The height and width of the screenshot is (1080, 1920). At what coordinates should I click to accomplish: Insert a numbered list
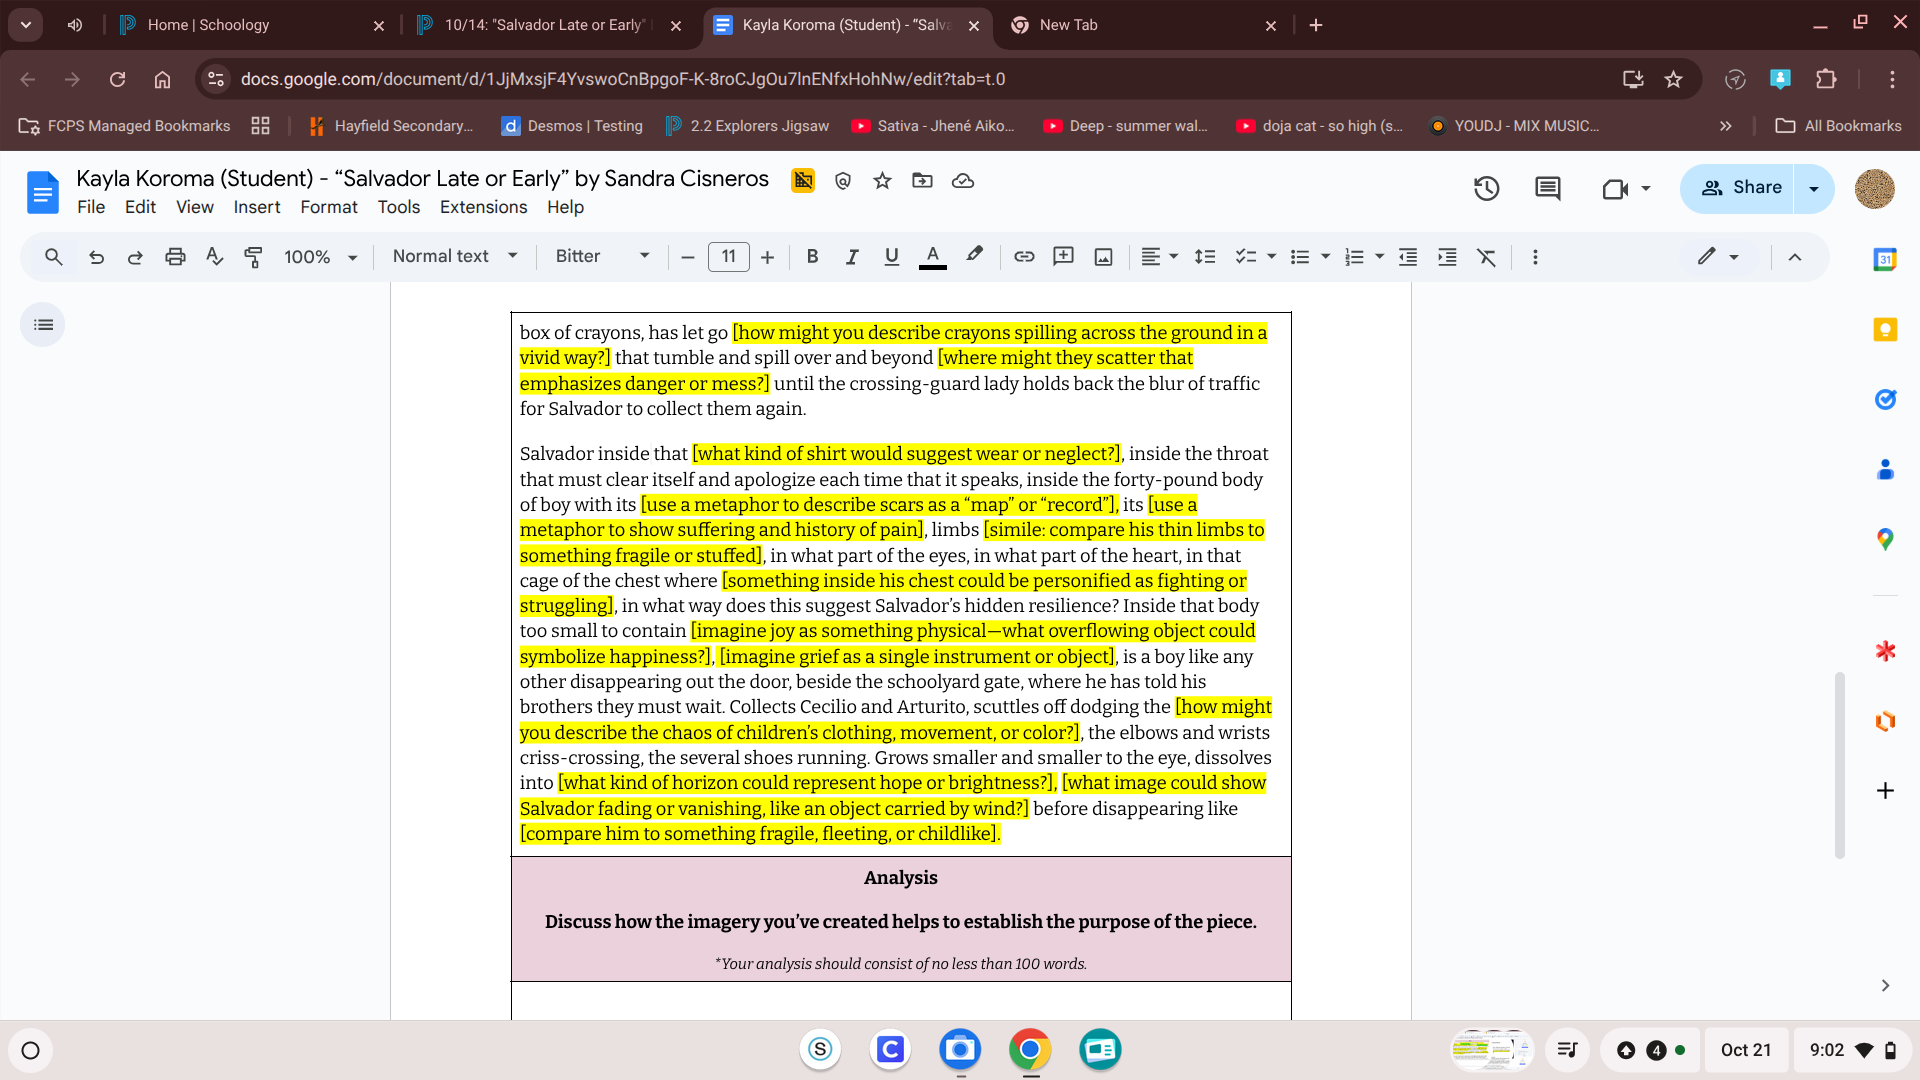[x=1353, y=257]
